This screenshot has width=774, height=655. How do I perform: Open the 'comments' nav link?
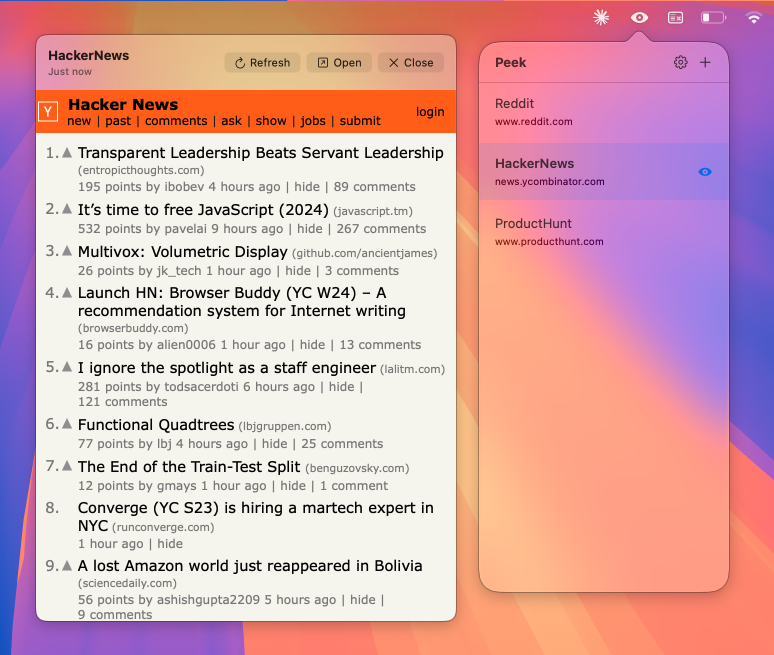(x=176, y=121)
